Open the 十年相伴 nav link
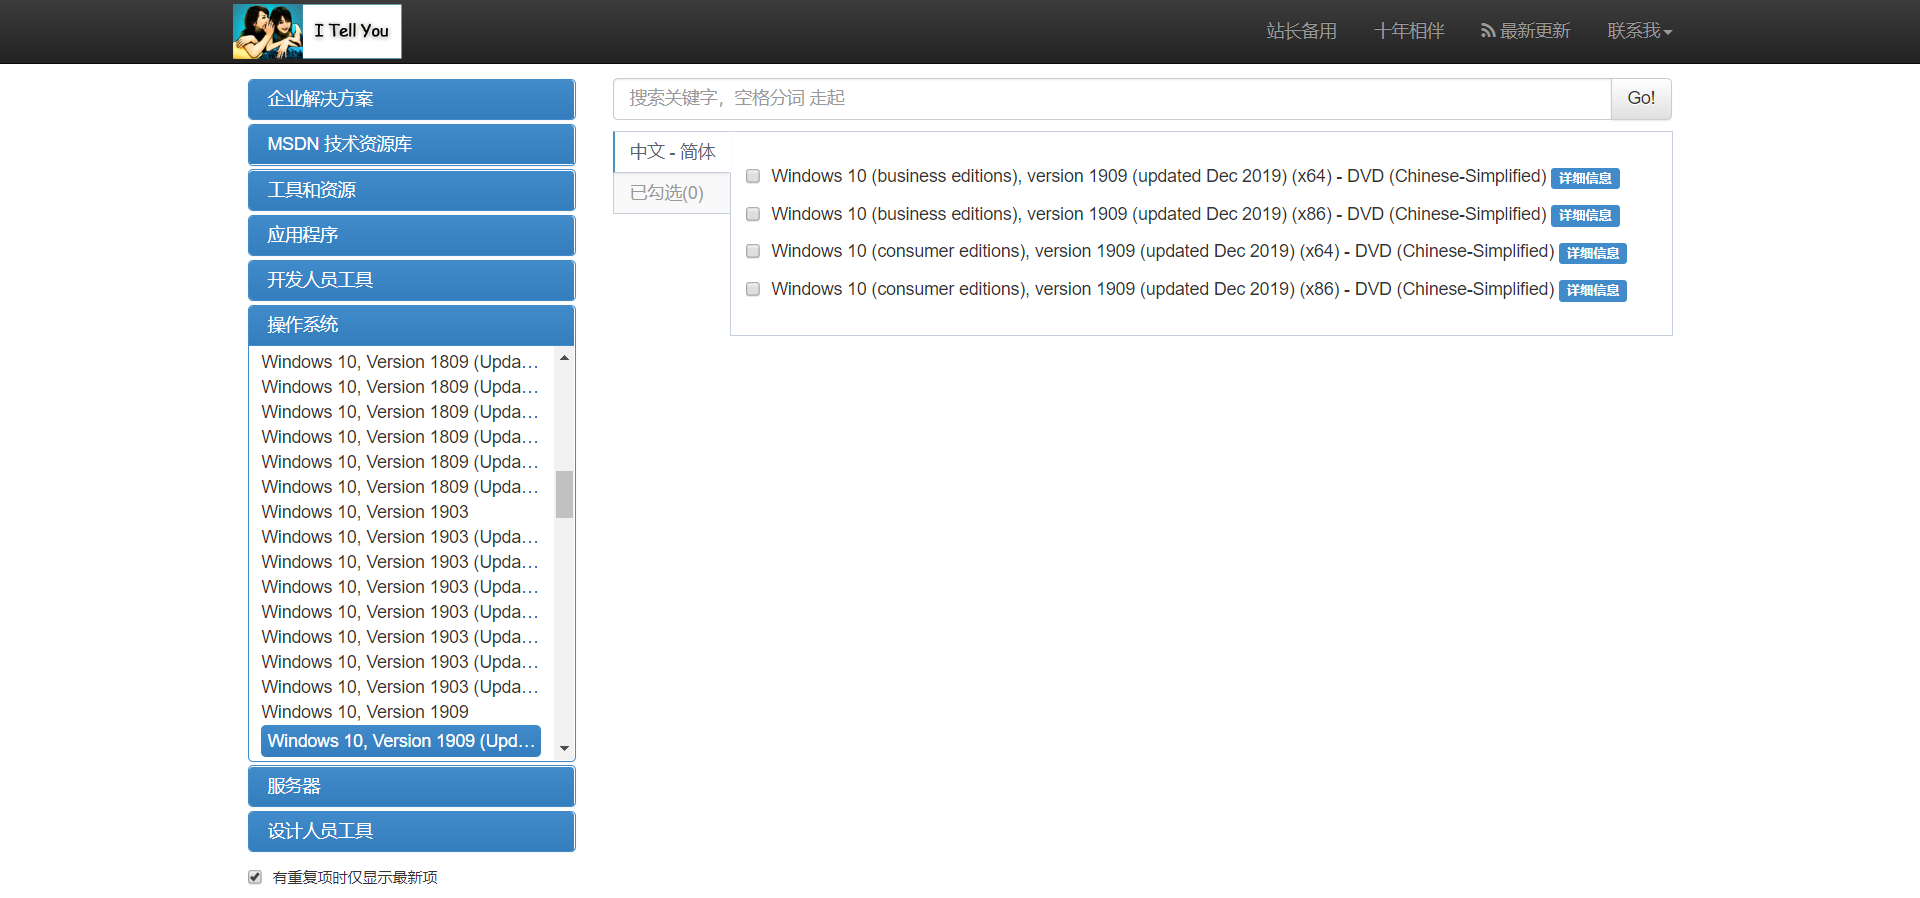The image size is (1920, 898). [x=1409, y=31]
